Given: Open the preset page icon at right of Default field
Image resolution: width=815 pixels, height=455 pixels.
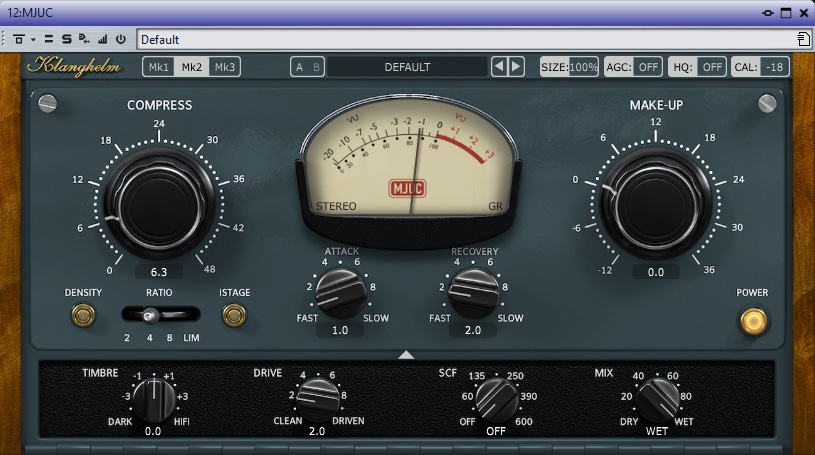Looking at the screenshot, I should point(804,39).
